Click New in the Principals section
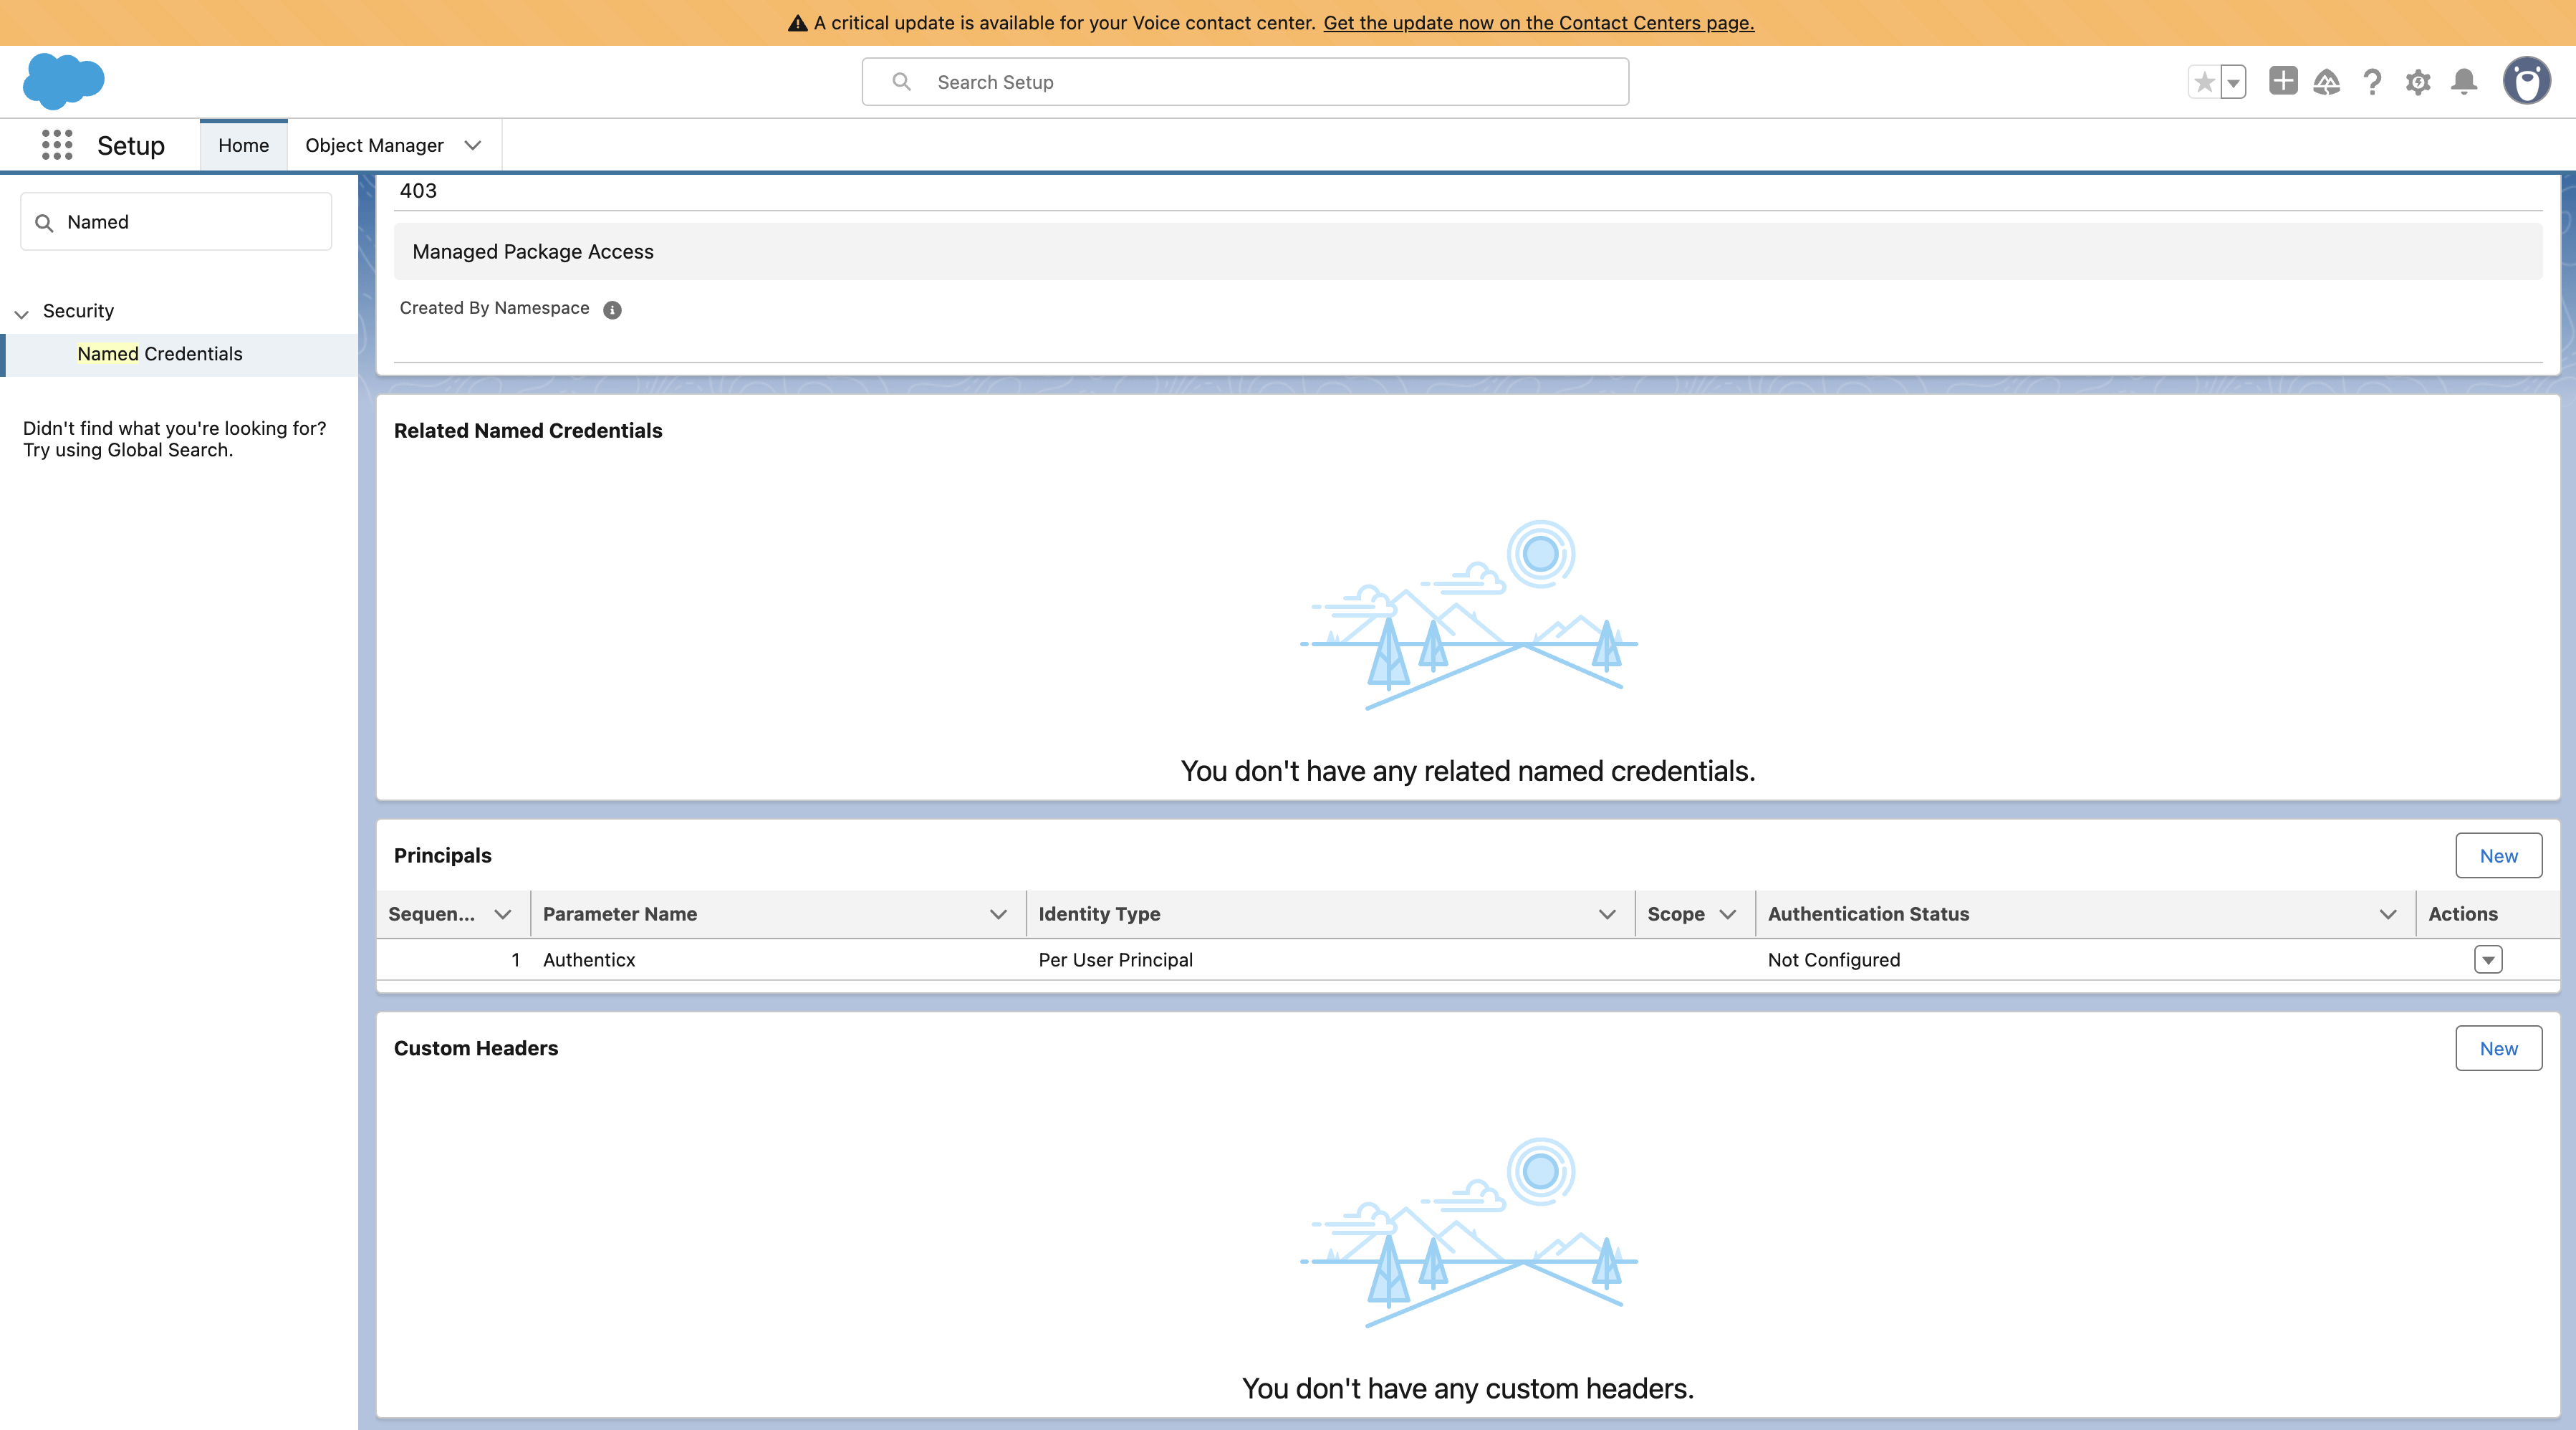This screenshot has height=1430, width=2576. pos(2498,856)
